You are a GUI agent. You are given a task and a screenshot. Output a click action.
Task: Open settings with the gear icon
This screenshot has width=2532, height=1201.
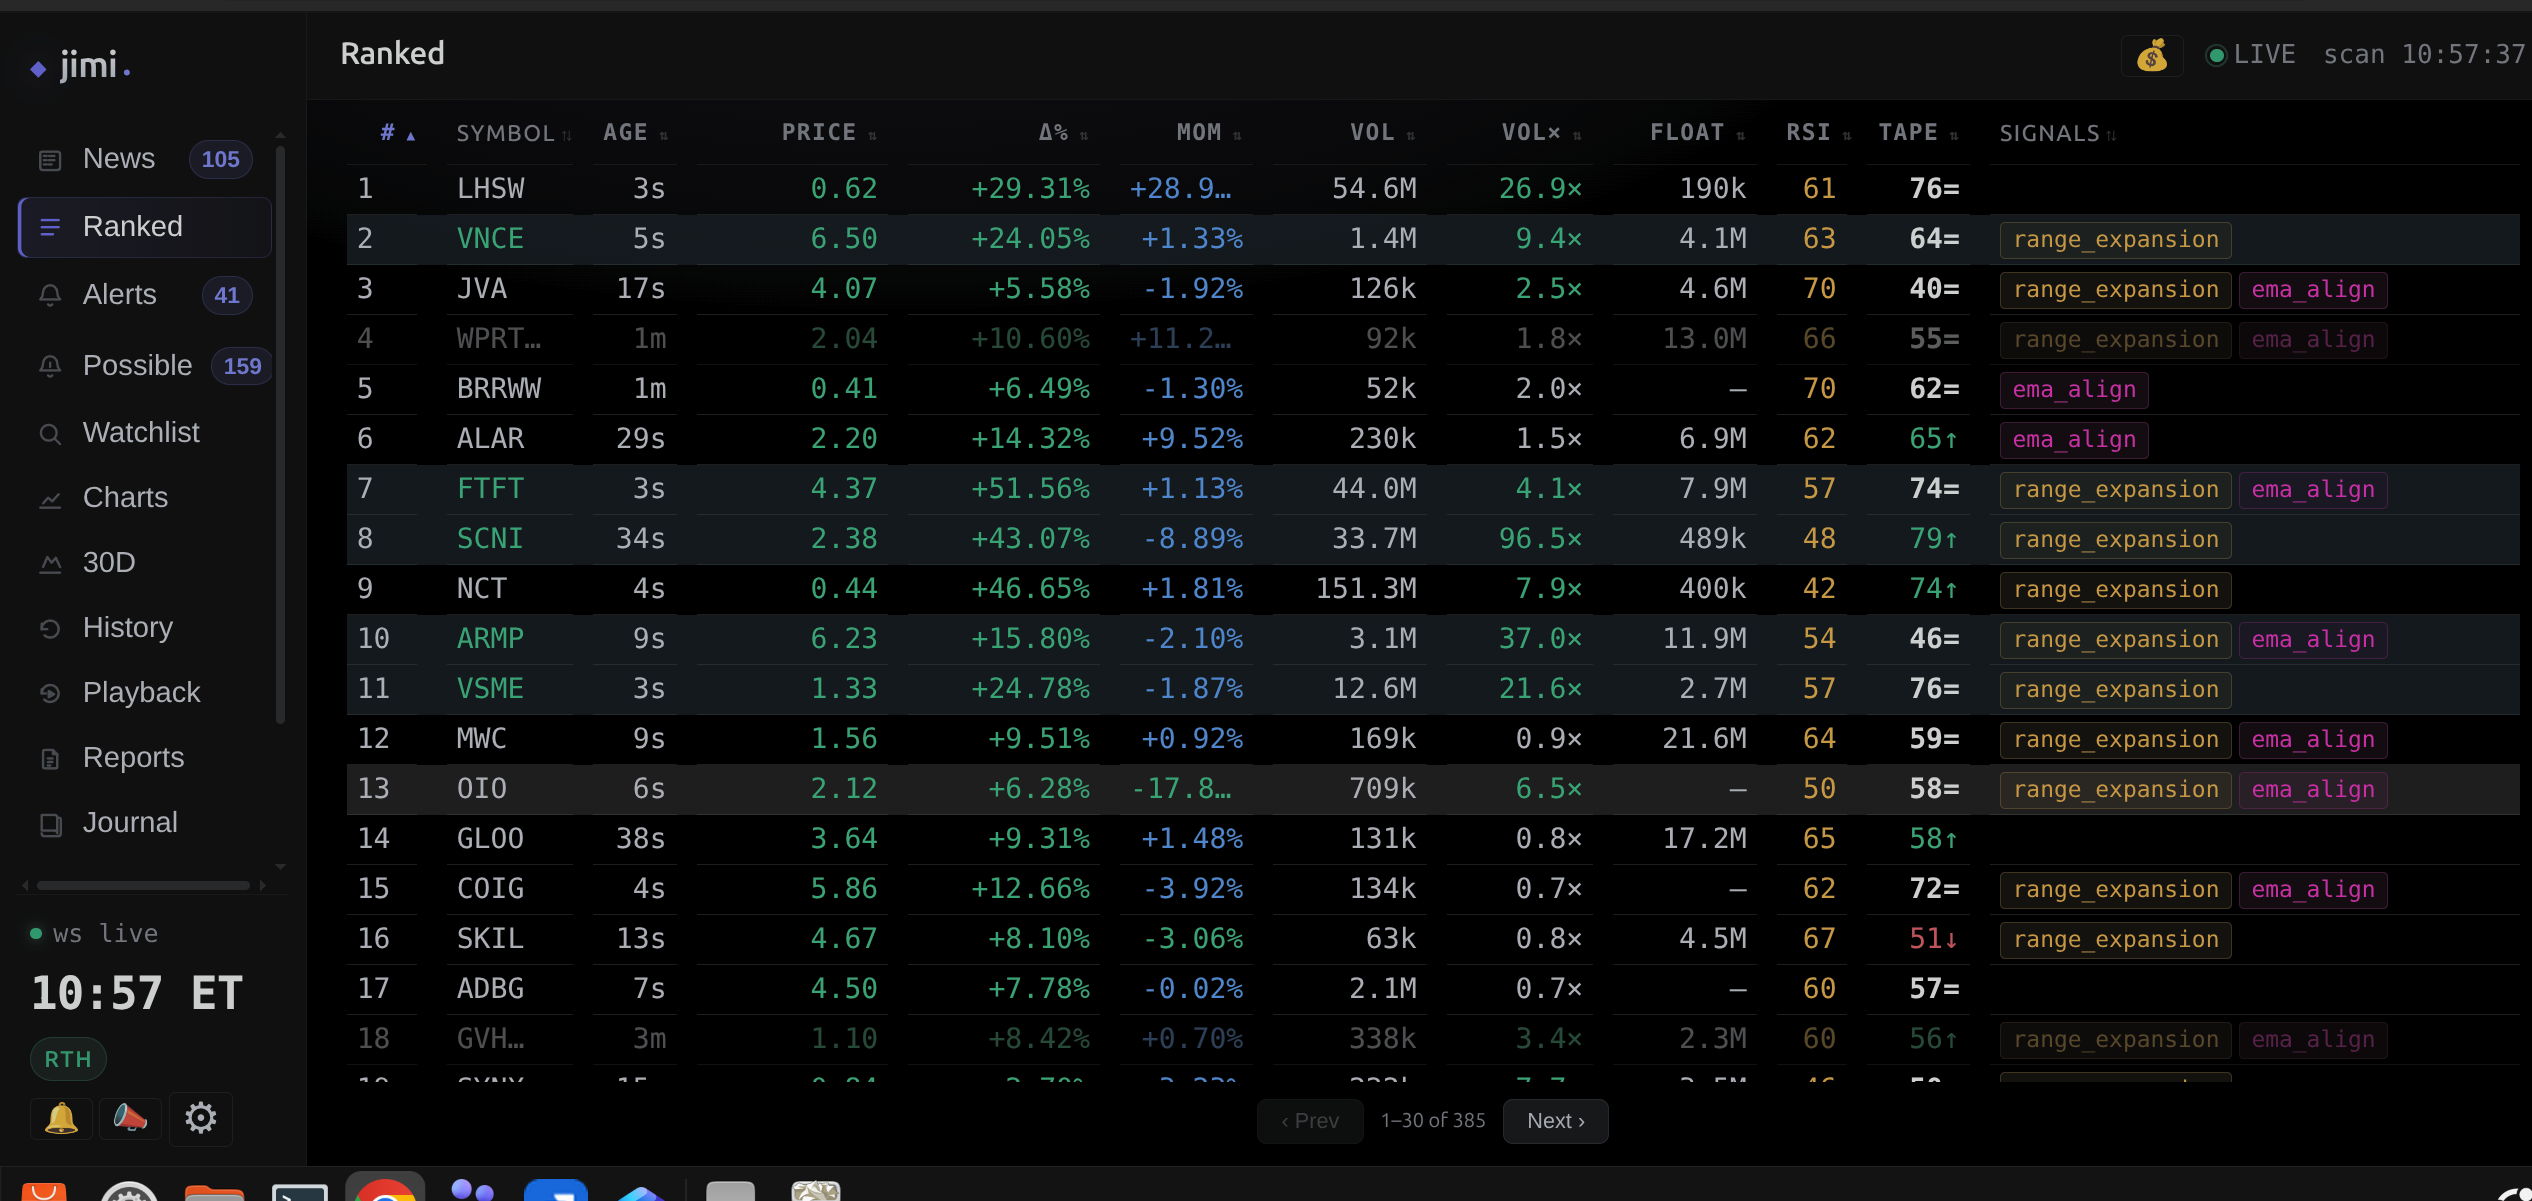pos(200,1118)
